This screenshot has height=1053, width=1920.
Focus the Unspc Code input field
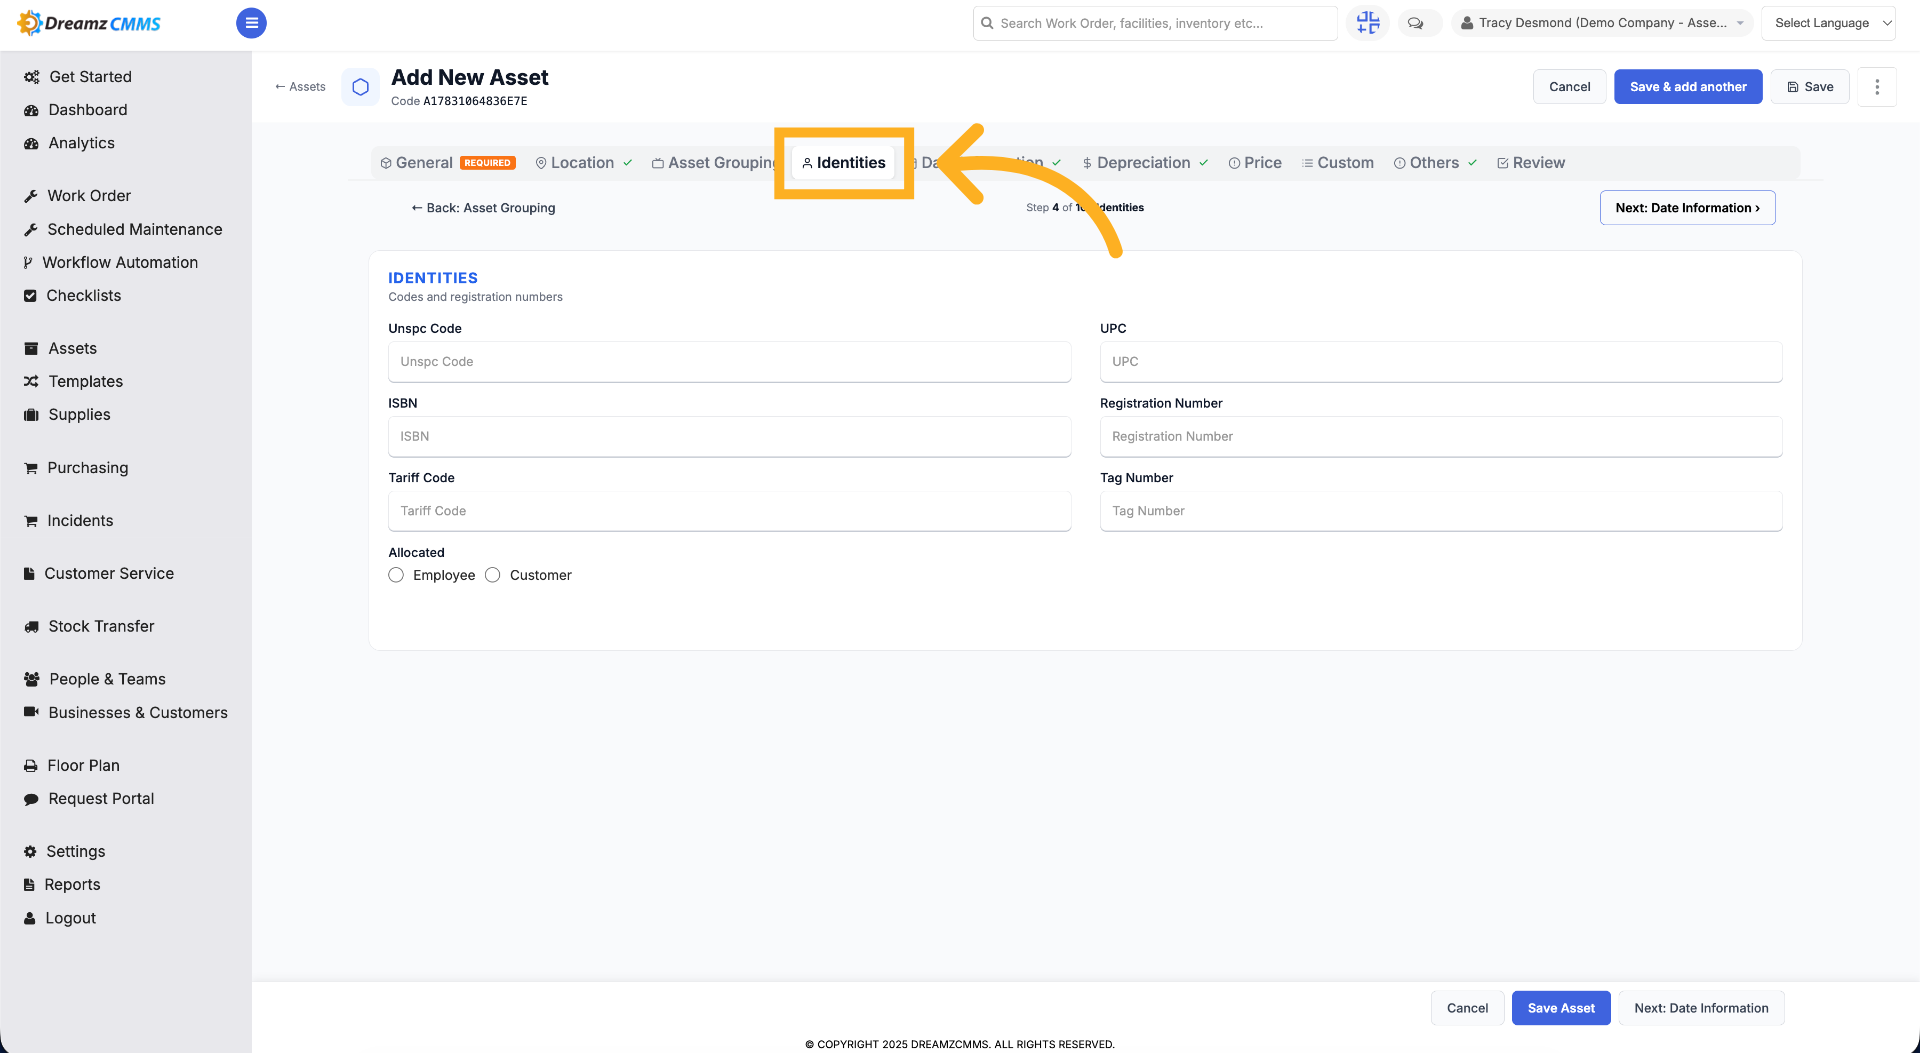click(729, 362)
